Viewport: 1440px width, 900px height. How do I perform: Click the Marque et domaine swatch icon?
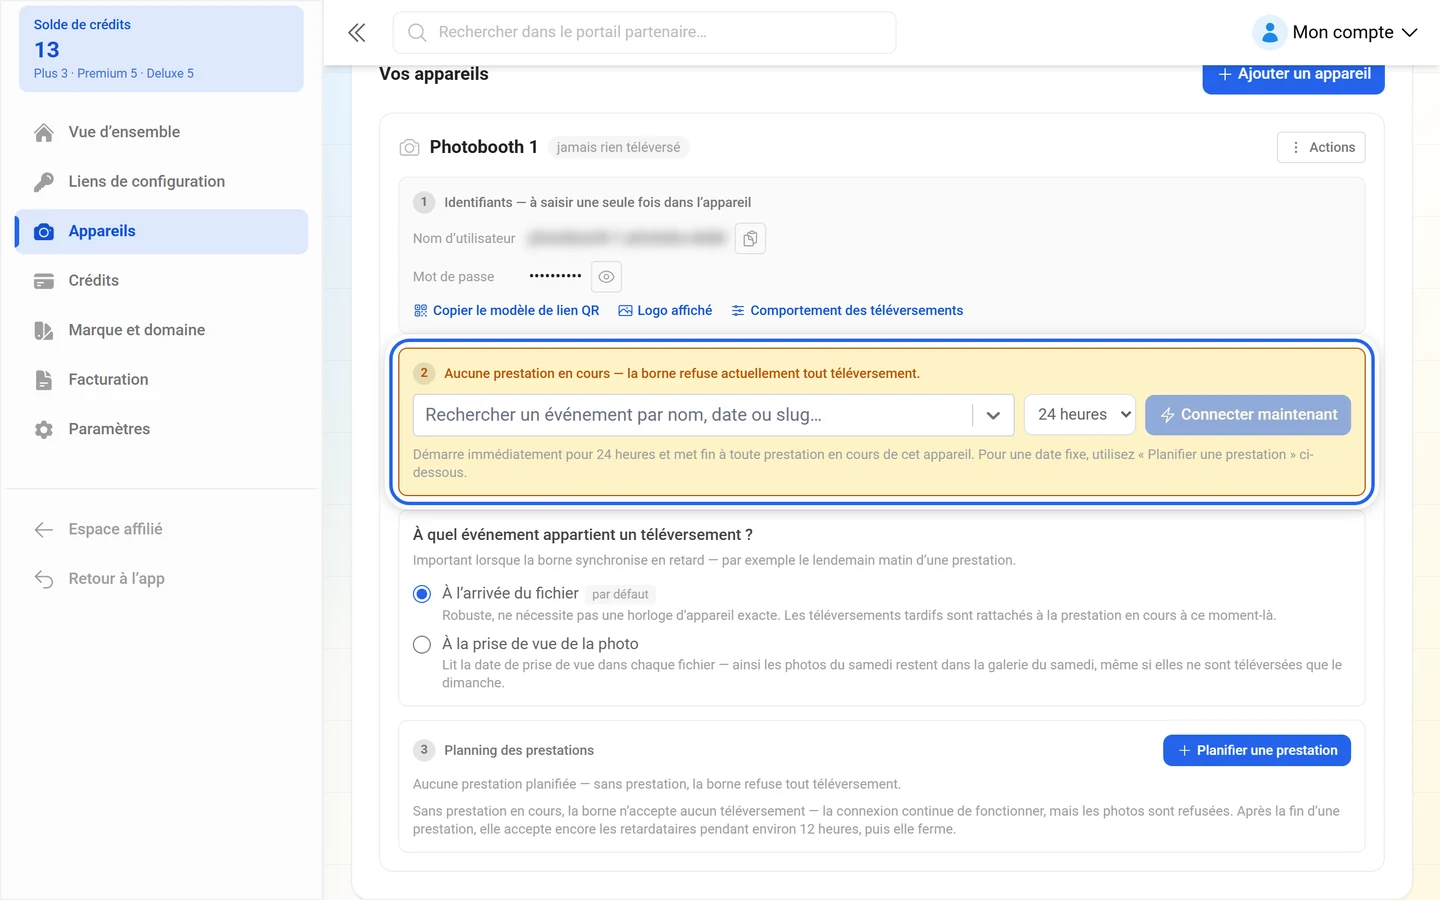[x=44, y=331]
